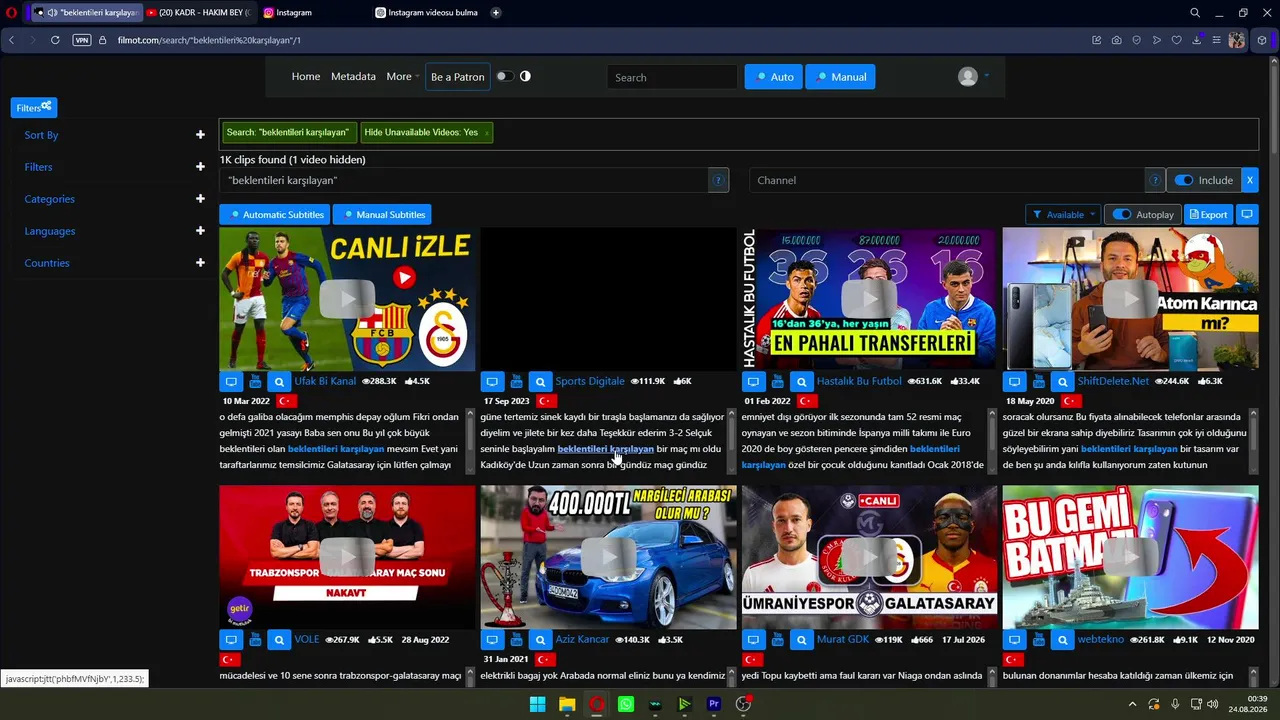Open the Opera VPN badge in address bar
Screen dimensions: 1280x720
click(x=82, y=40)
